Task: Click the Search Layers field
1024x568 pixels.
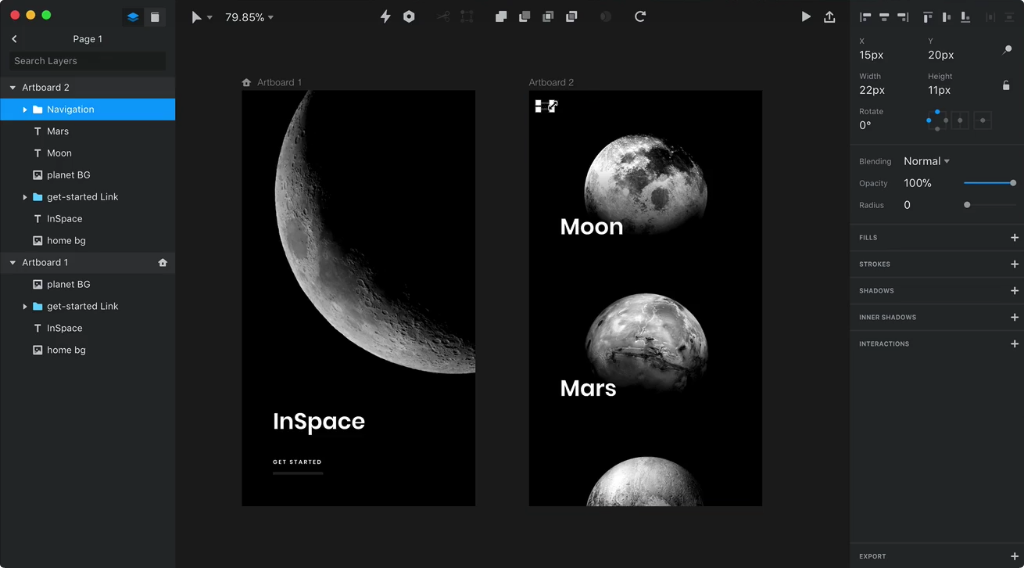Action: (x=87, y=61)
